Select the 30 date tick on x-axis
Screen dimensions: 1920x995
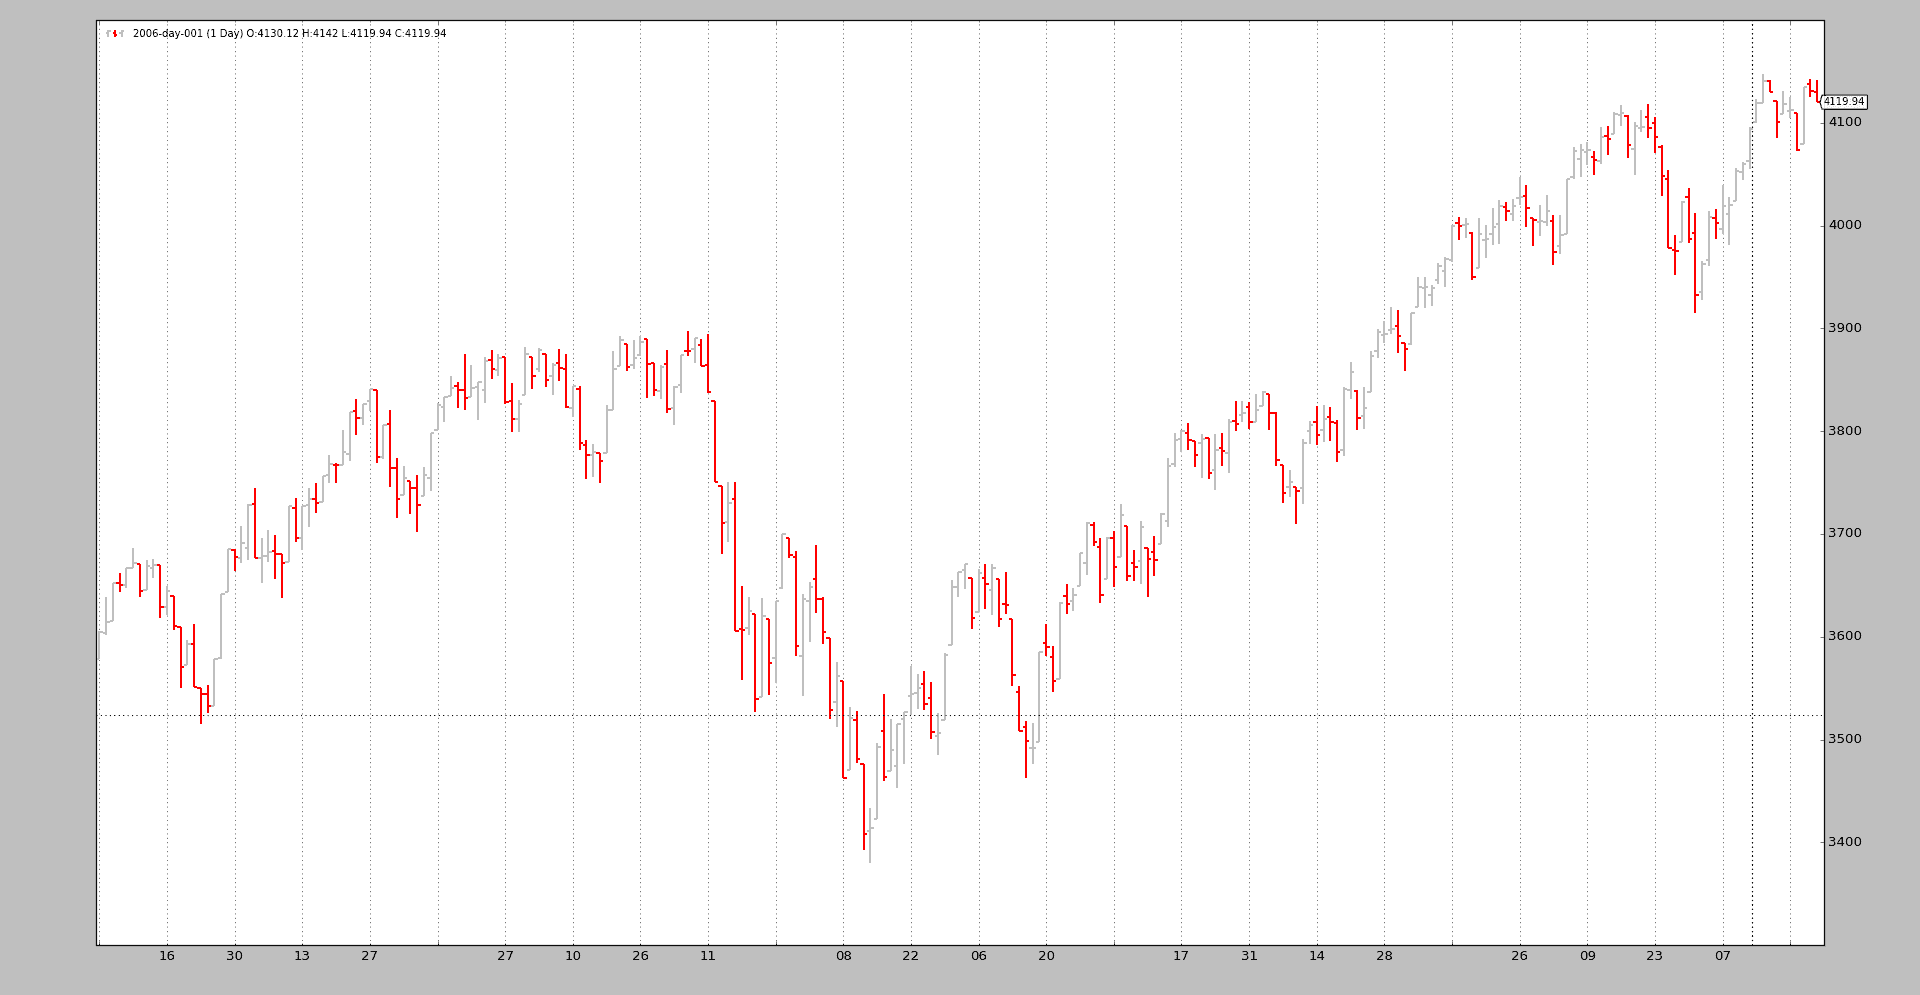234,956
